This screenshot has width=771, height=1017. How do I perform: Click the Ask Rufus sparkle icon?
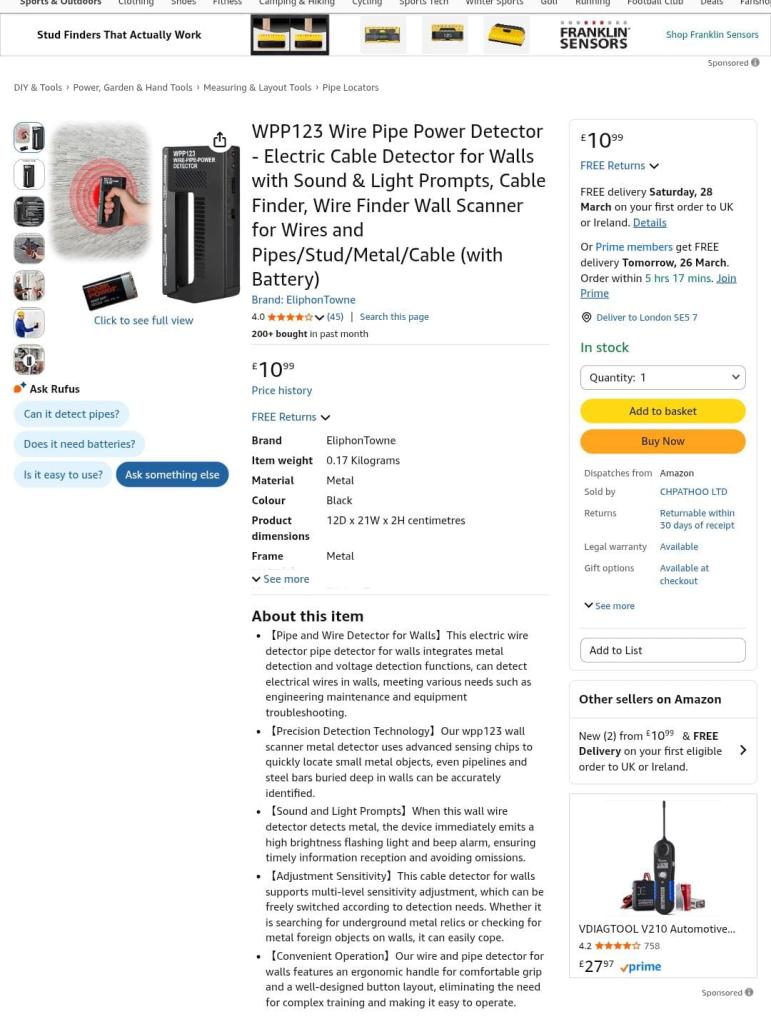(20, 389)
